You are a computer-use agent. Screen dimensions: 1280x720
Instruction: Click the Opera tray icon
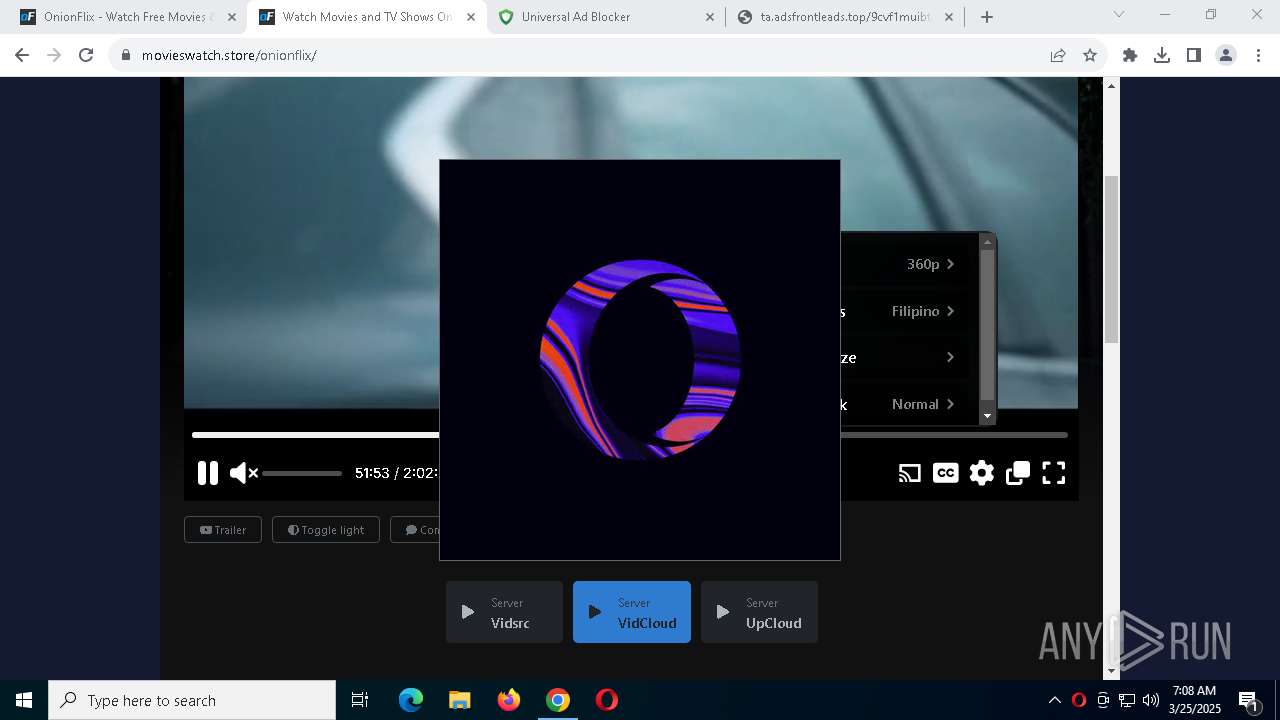point(1079,700)
